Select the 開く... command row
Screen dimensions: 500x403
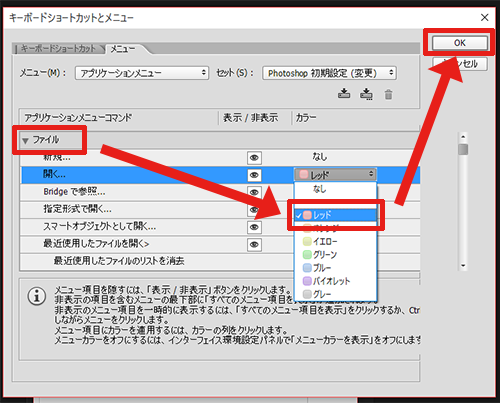pos(221,175)
